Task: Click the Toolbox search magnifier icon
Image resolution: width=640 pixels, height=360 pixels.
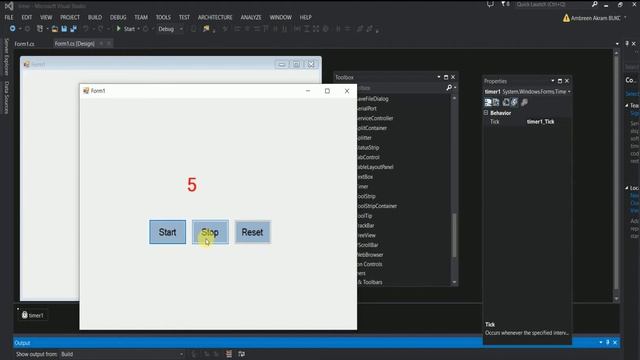Action: pos(449,87)
